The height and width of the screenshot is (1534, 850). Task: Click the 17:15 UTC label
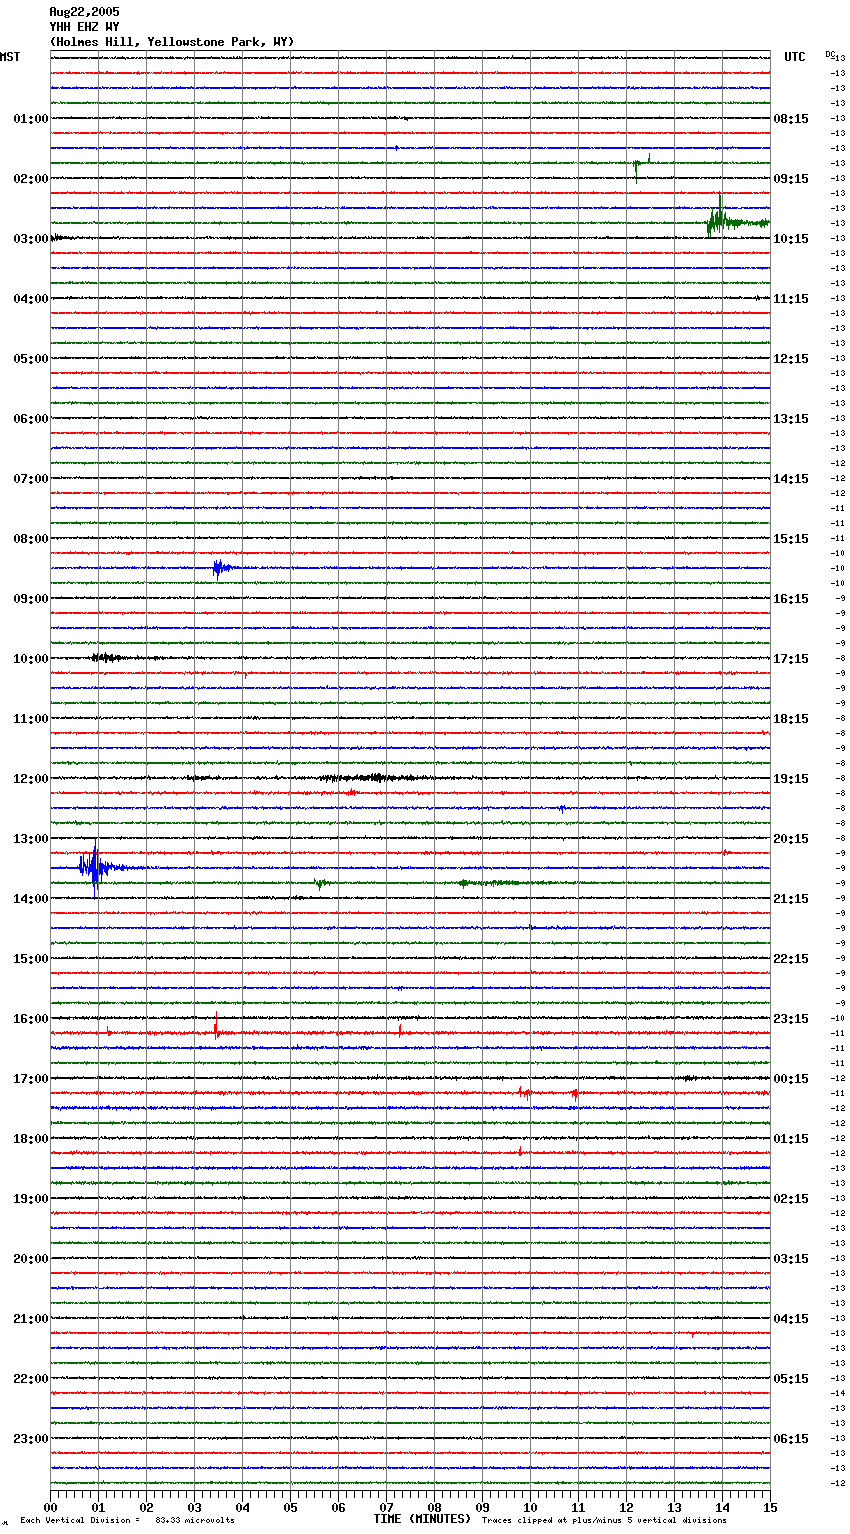[x=791, y=659]
